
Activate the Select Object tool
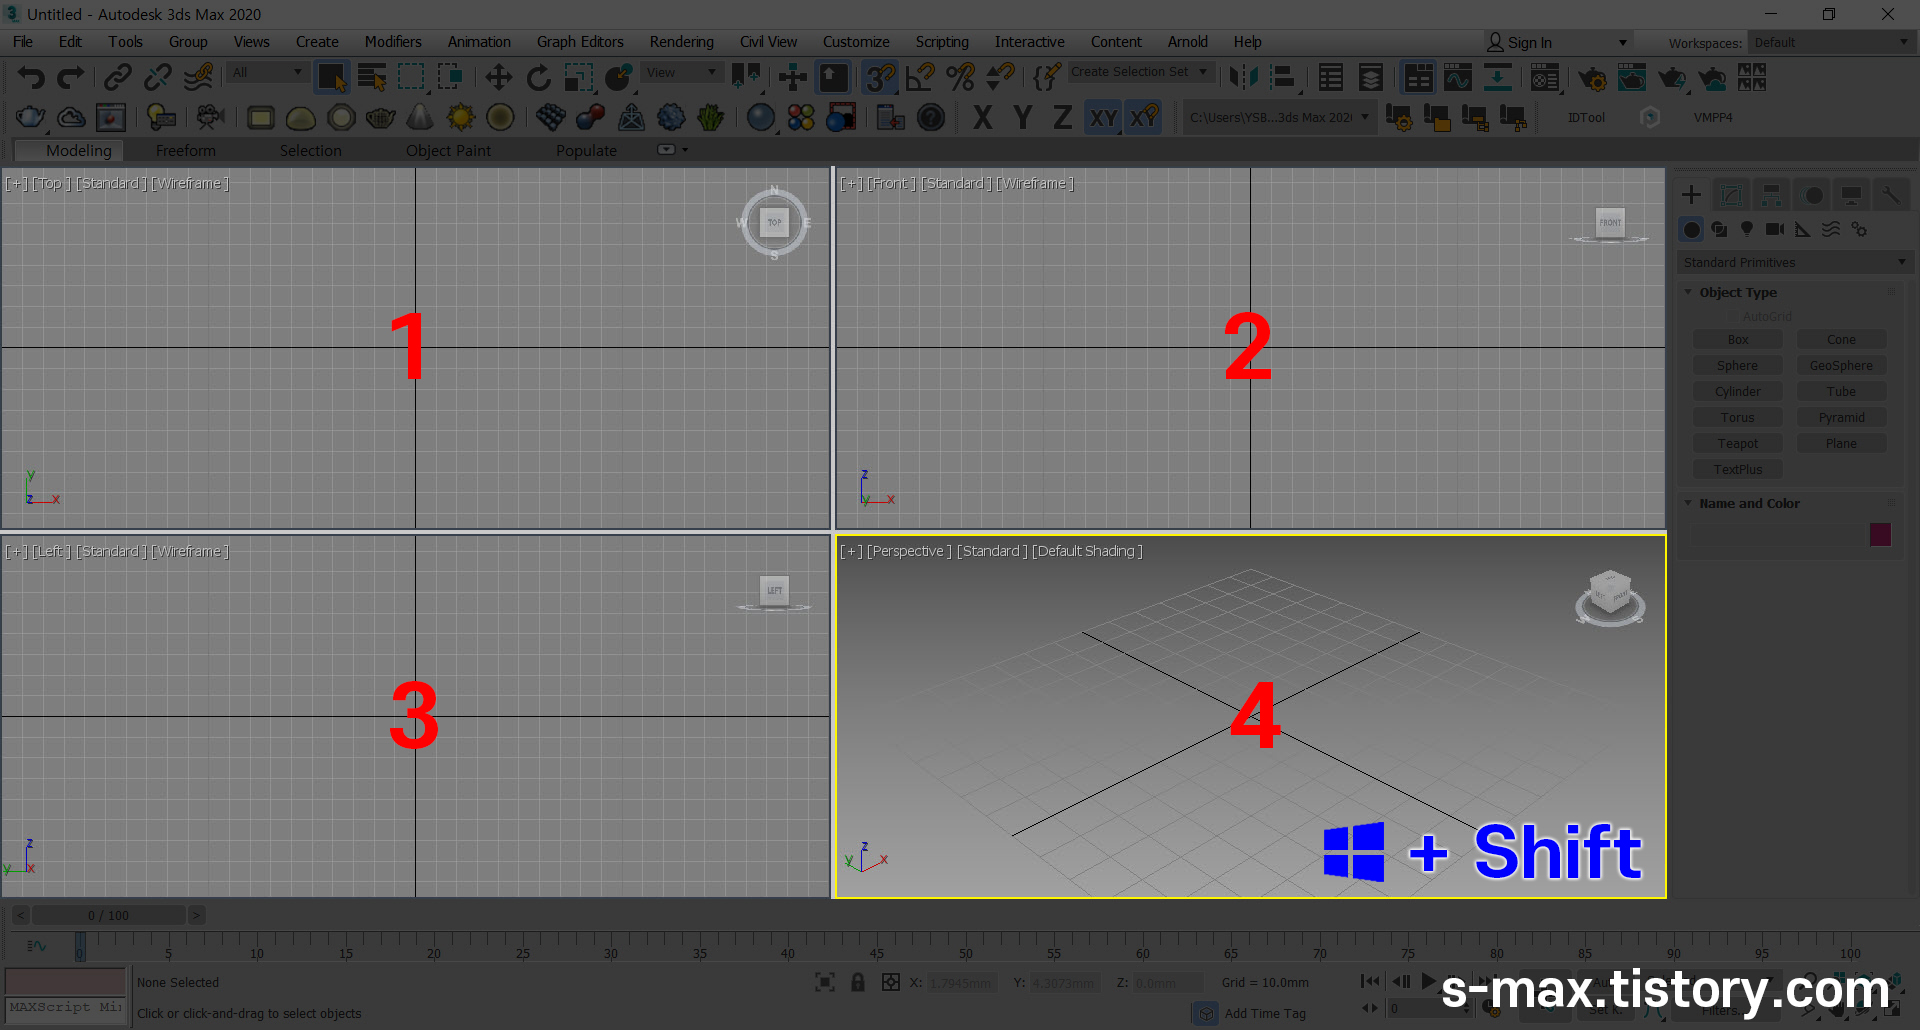pos(331,77)
